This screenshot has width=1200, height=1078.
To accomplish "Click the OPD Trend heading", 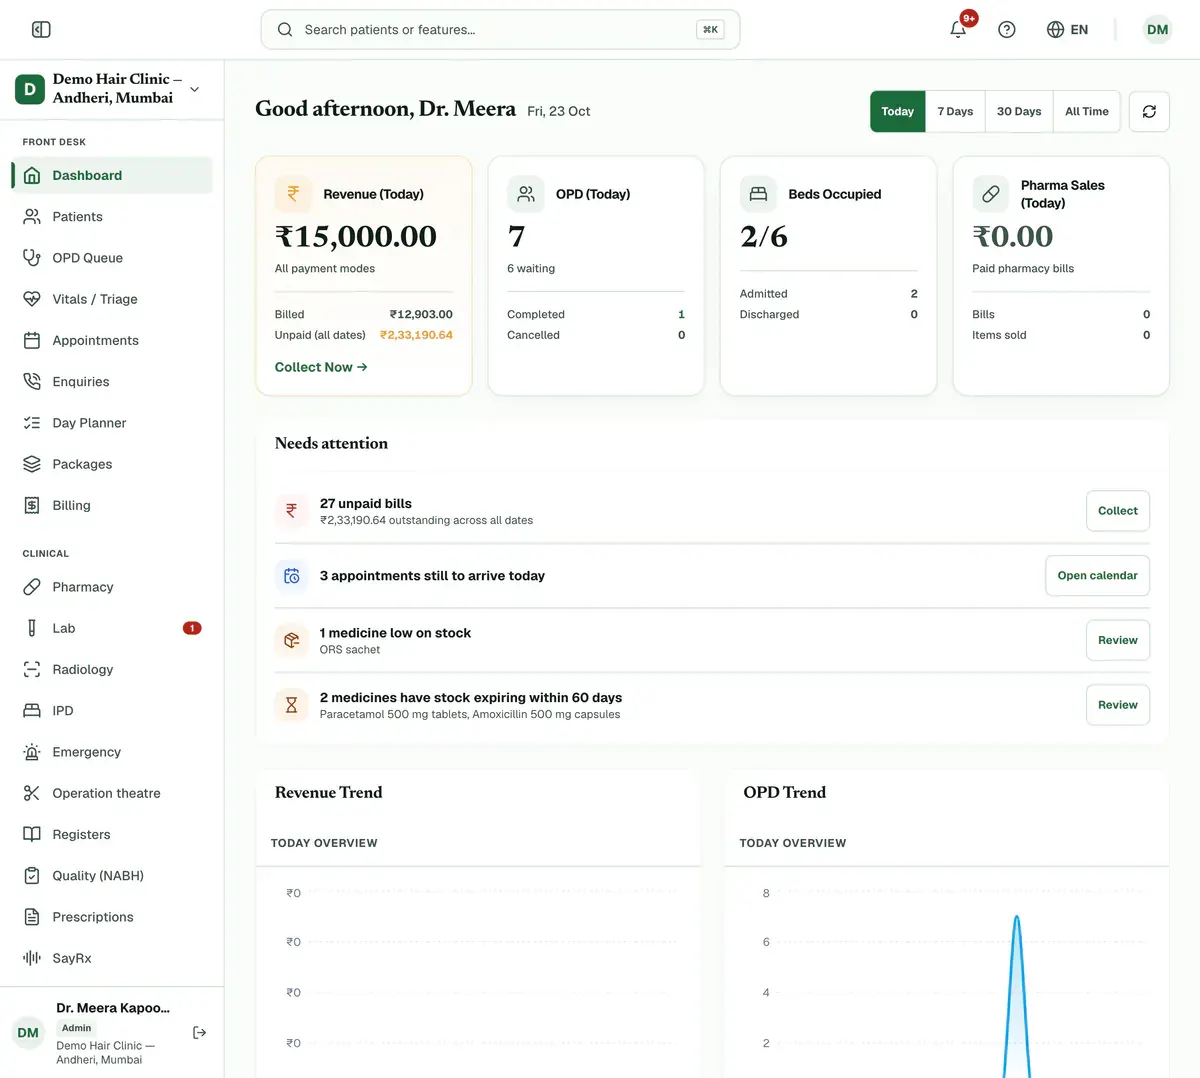I will point(785,792).
